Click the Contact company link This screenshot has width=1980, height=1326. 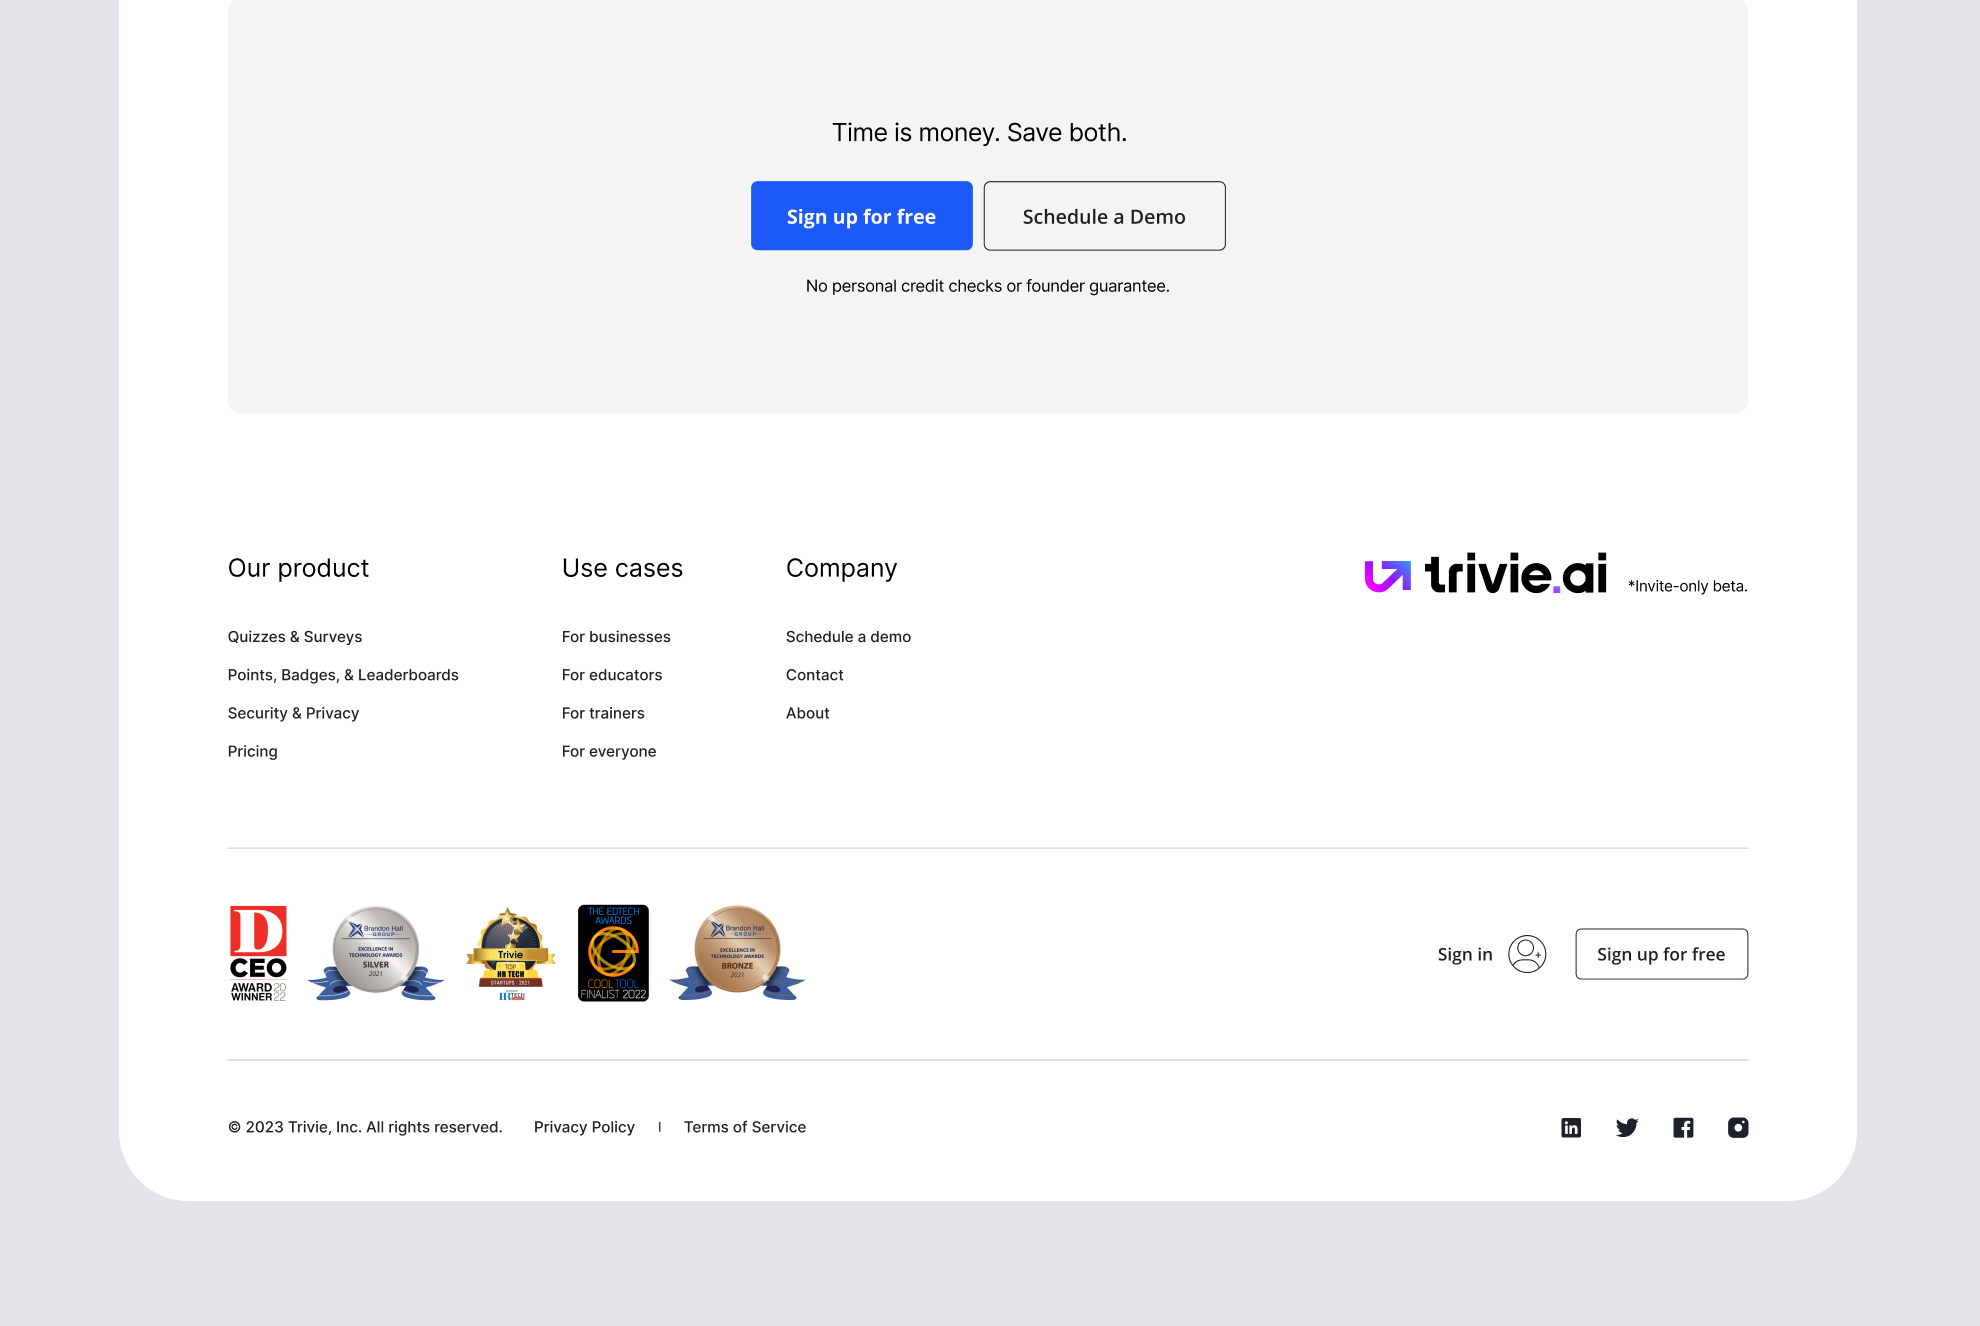click(814, 673)
